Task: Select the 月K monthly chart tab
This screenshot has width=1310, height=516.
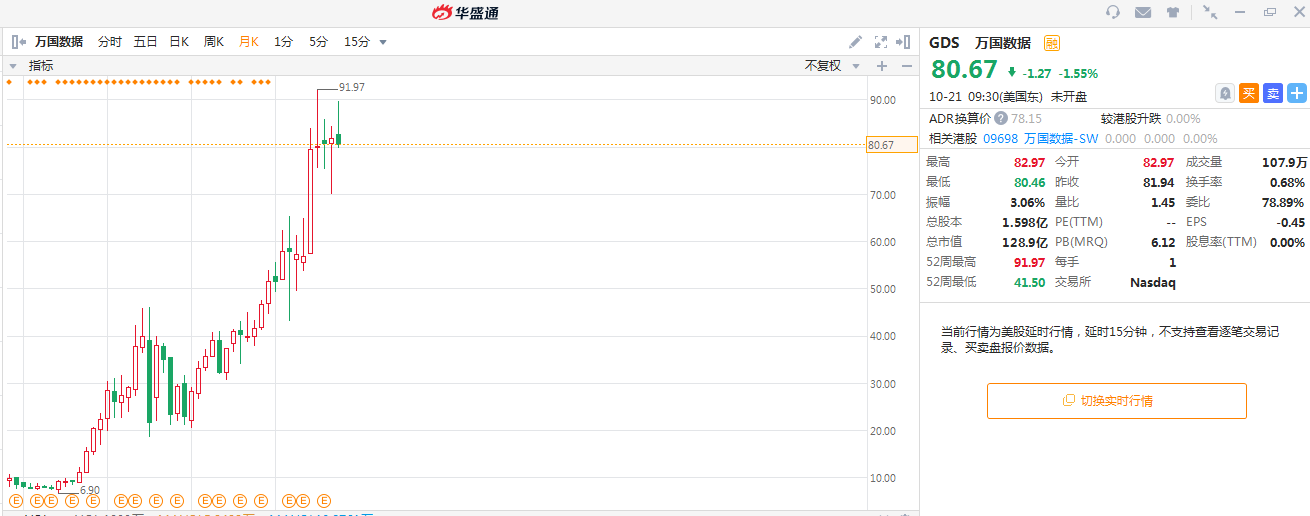Action: [x=248, y=42]
